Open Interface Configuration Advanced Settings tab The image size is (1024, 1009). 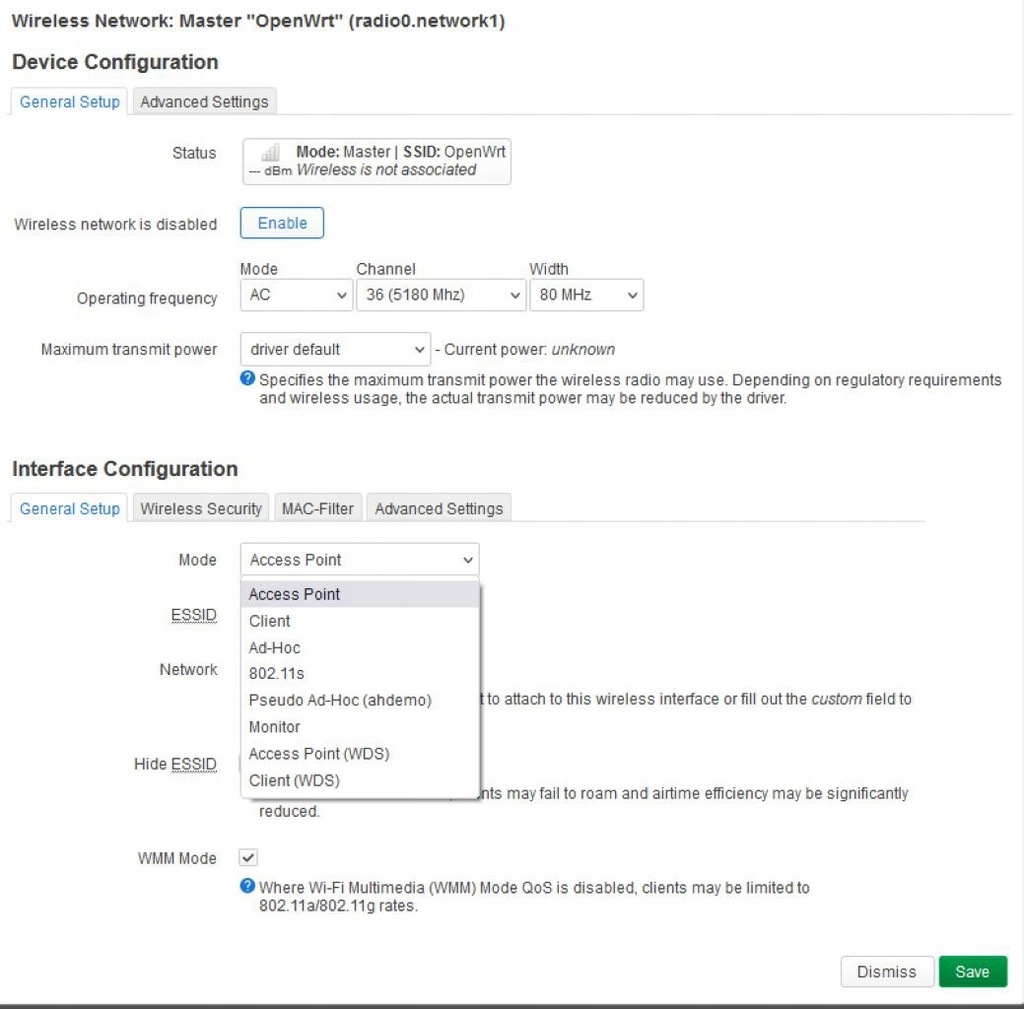(x=439, y=509)
